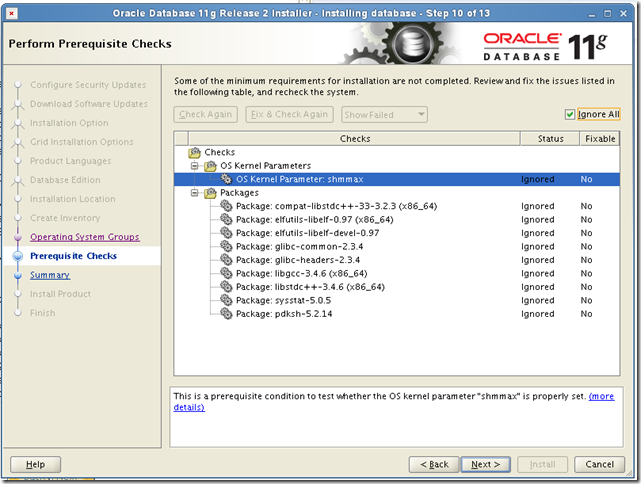Screen dimensions: 641x484
Task: Click the Product Languages step
Action: 70,161
